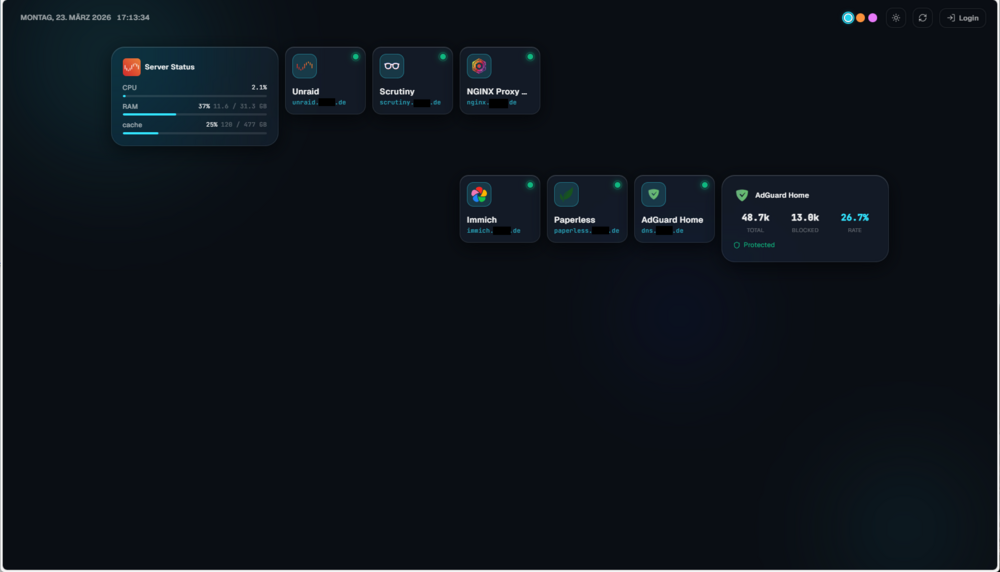This screenshot has width=1000, height=572.
Task: Click the AdGuard Home widget shield icon
Action: 742,195
